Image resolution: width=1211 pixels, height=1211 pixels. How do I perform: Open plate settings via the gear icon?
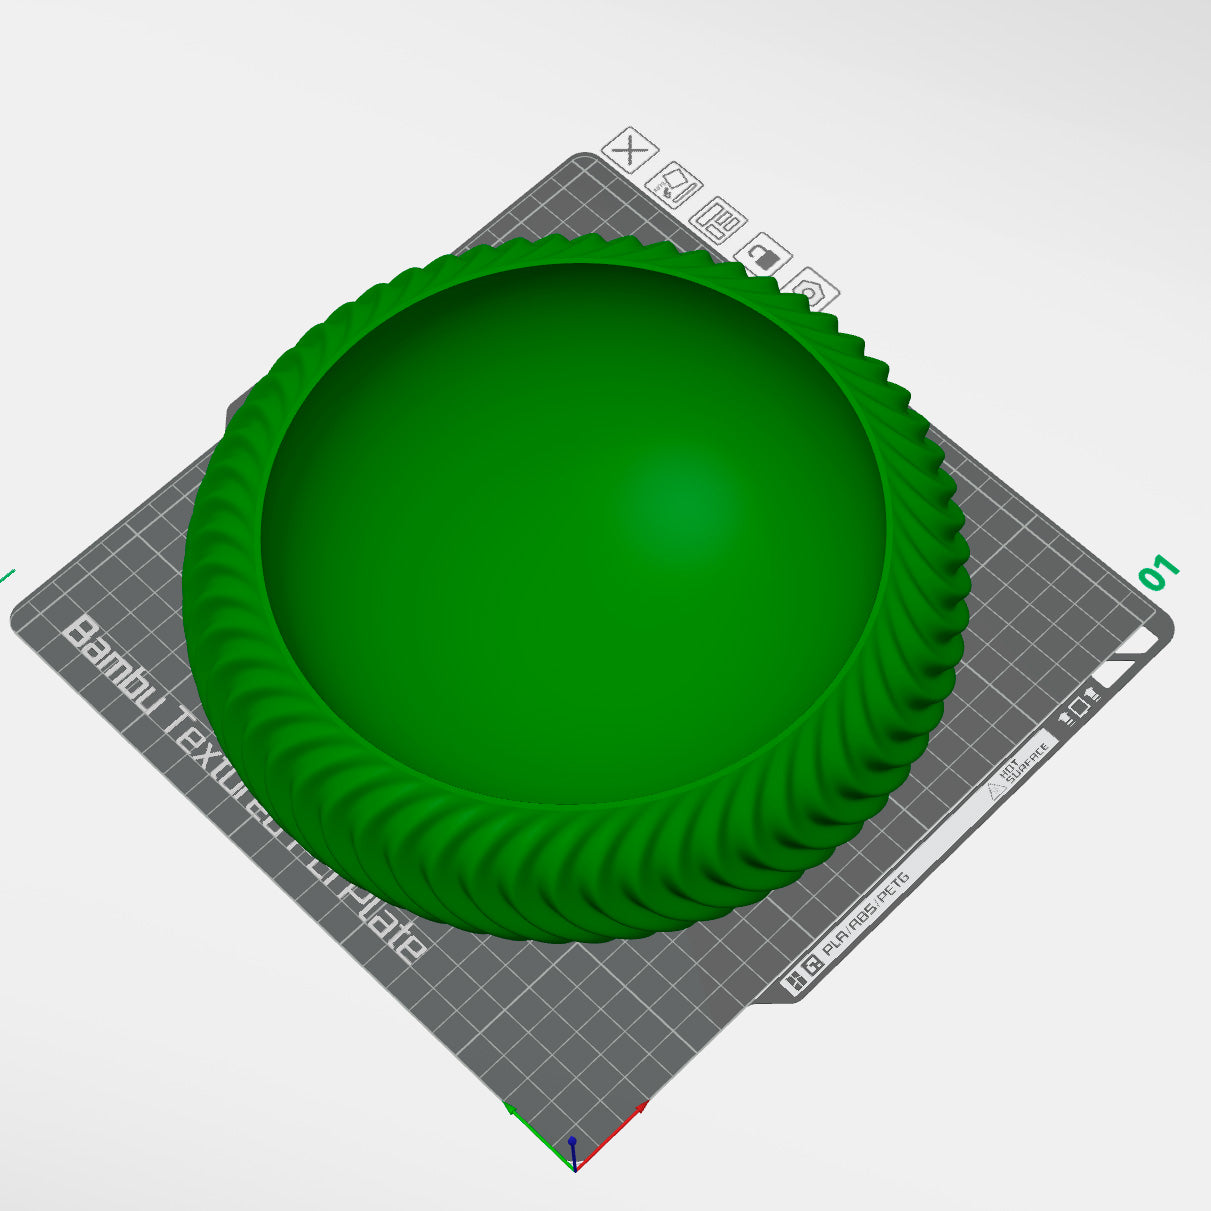[x=812, y=291]
